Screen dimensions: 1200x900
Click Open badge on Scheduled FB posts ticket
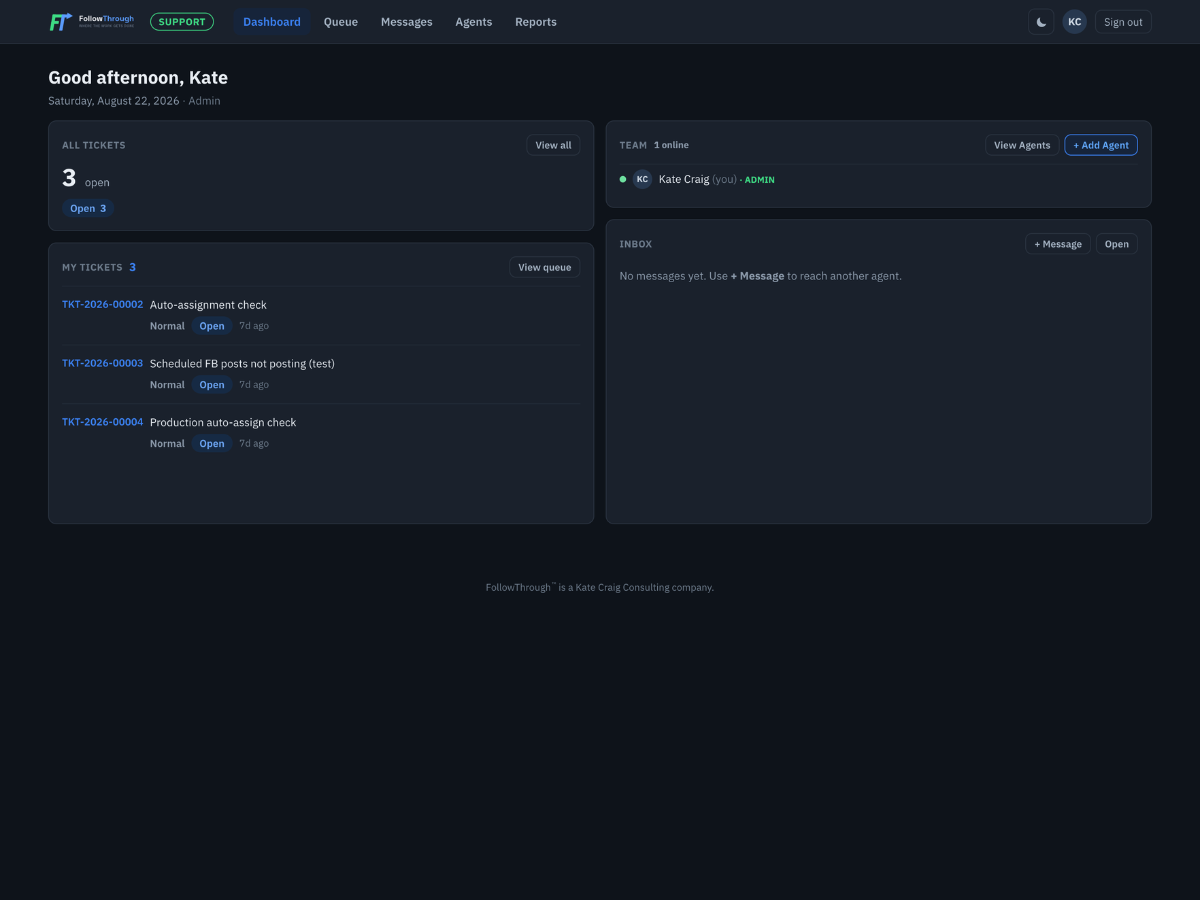coord(212,385)
